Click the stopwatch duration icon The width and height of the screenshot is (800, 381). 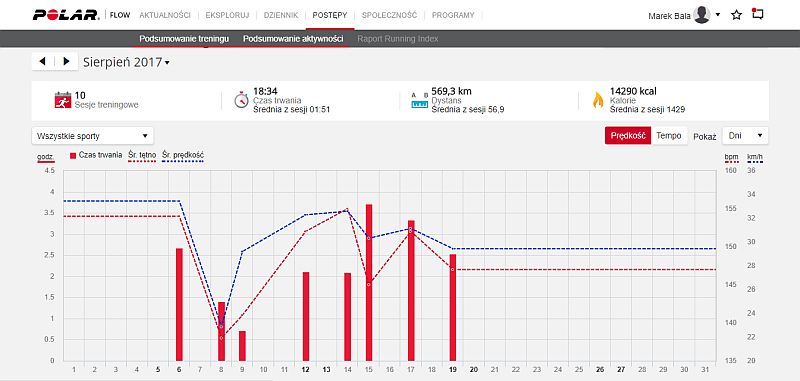click(241, 100)
